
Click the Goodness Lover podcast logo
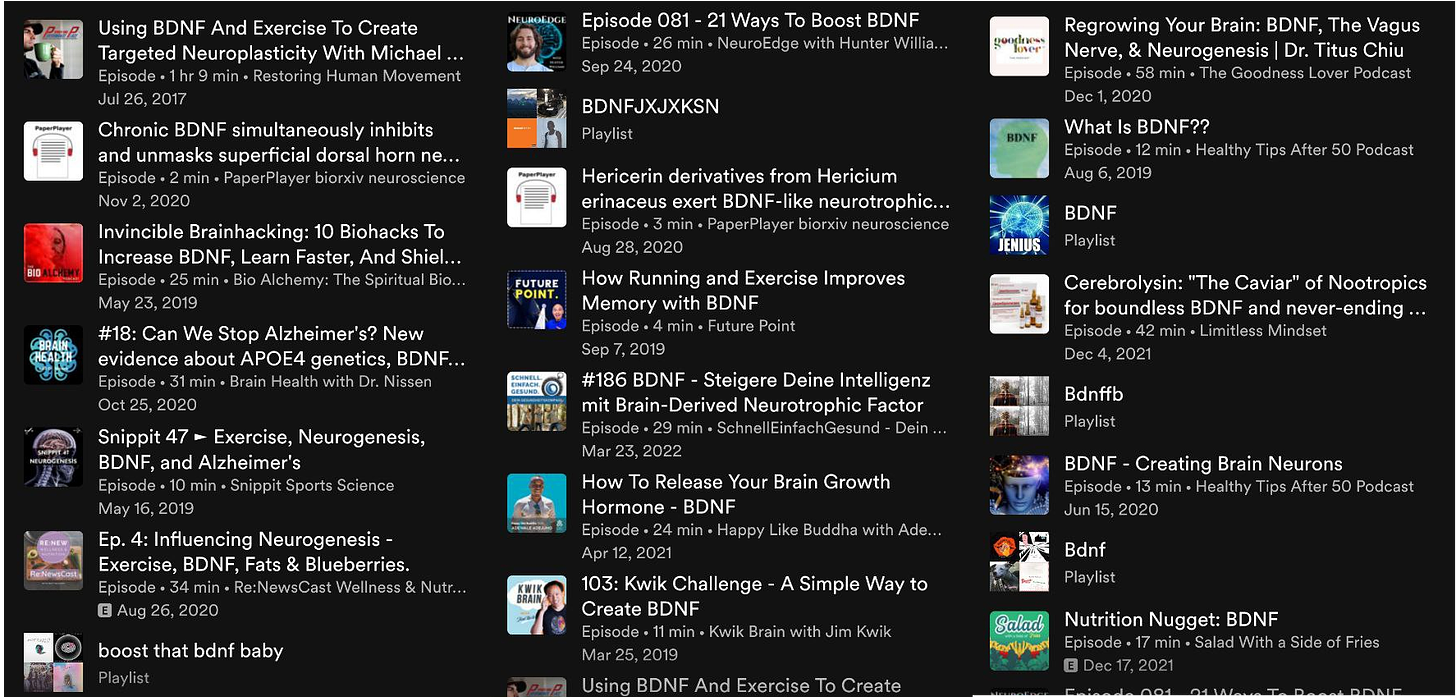1019,47
